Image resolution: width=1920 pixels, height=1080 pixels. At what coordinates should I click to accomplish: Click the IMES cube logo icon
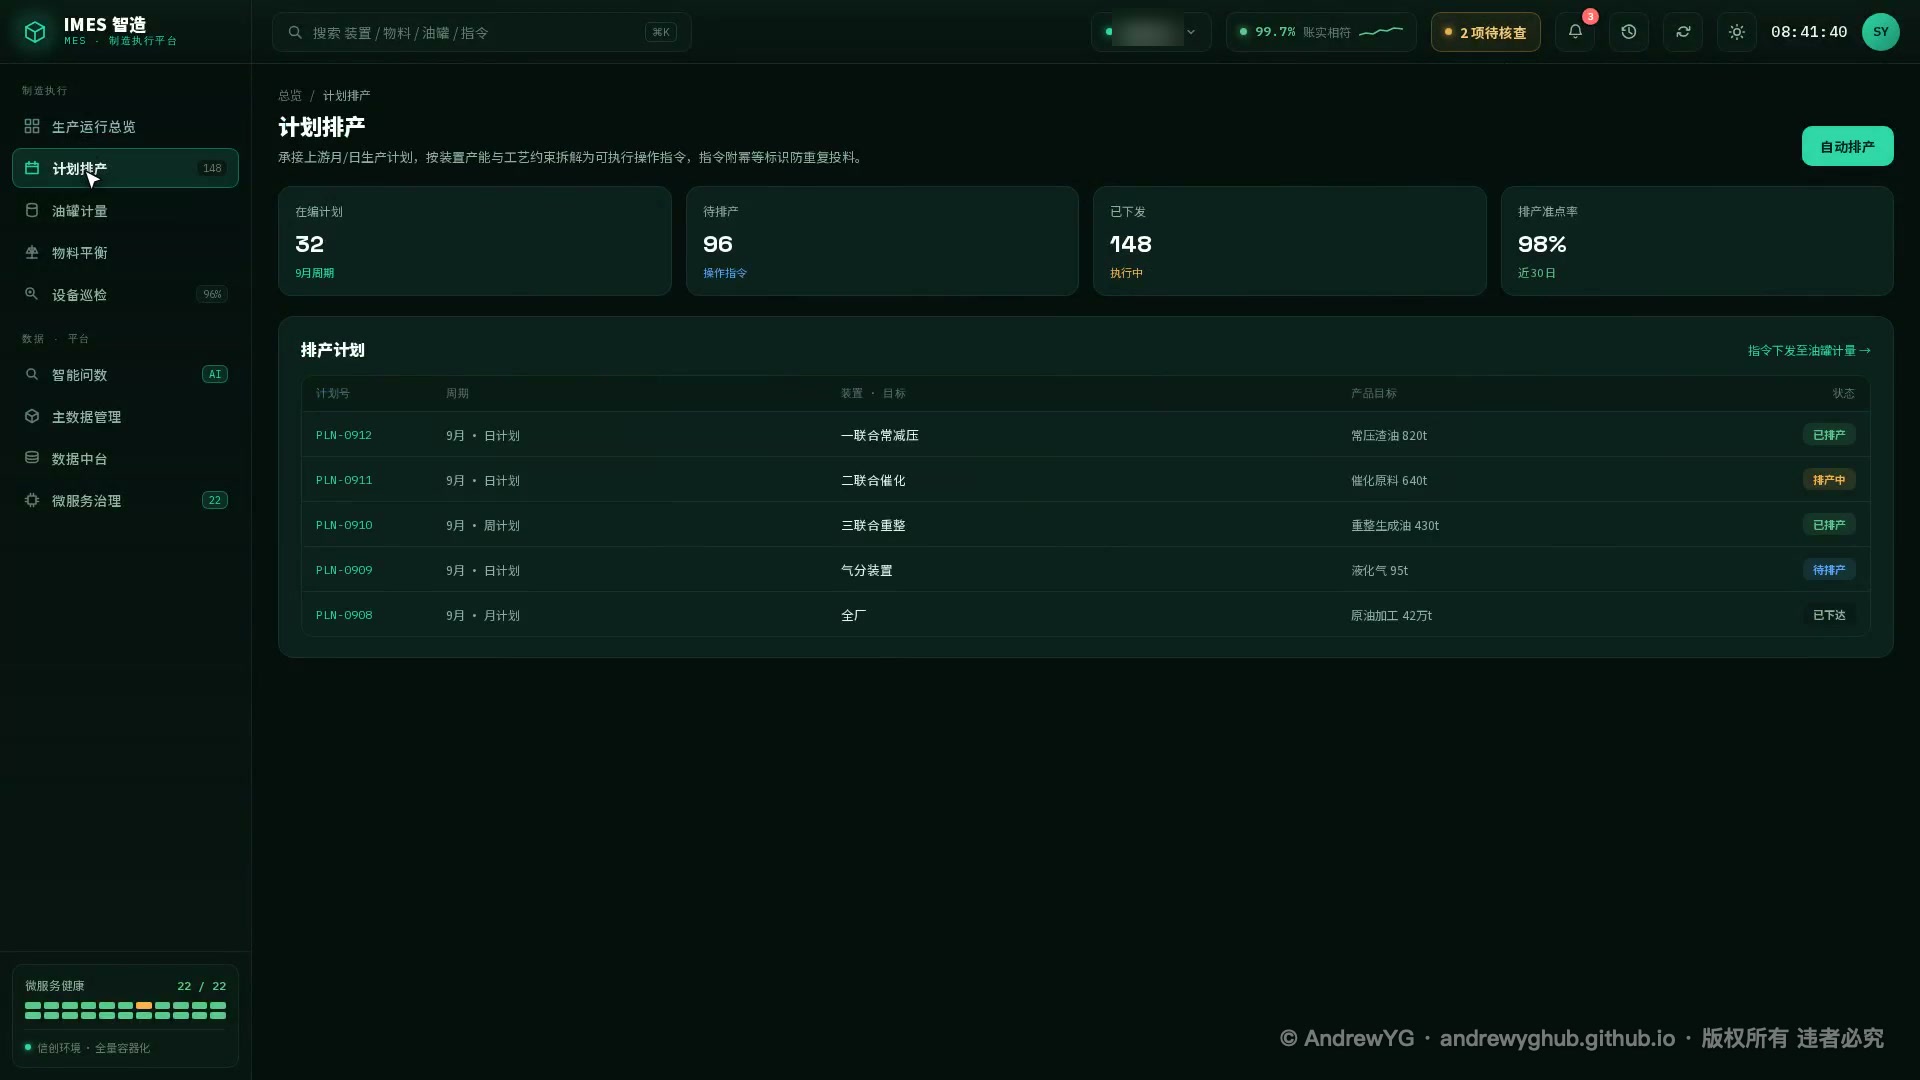coord(35,32)
